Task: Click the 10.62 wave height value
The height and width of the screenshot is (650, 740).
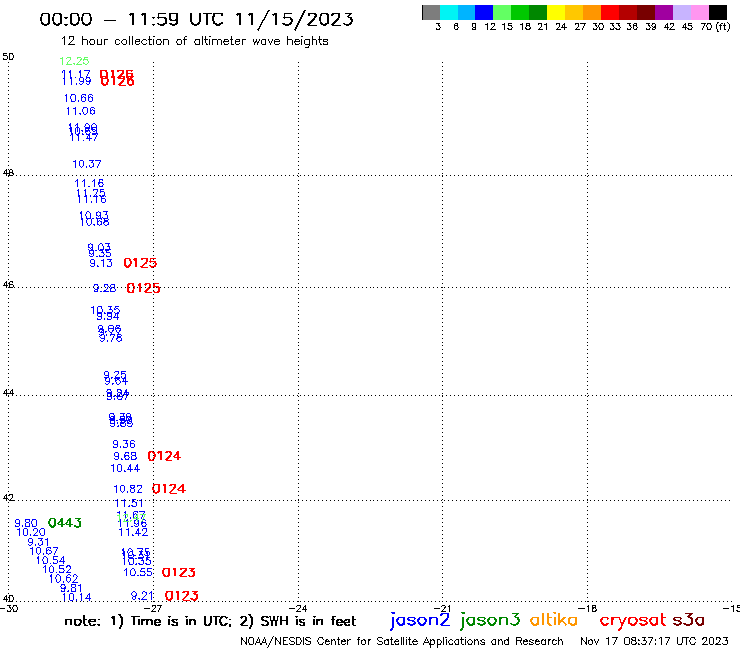Action: (64, 578)
